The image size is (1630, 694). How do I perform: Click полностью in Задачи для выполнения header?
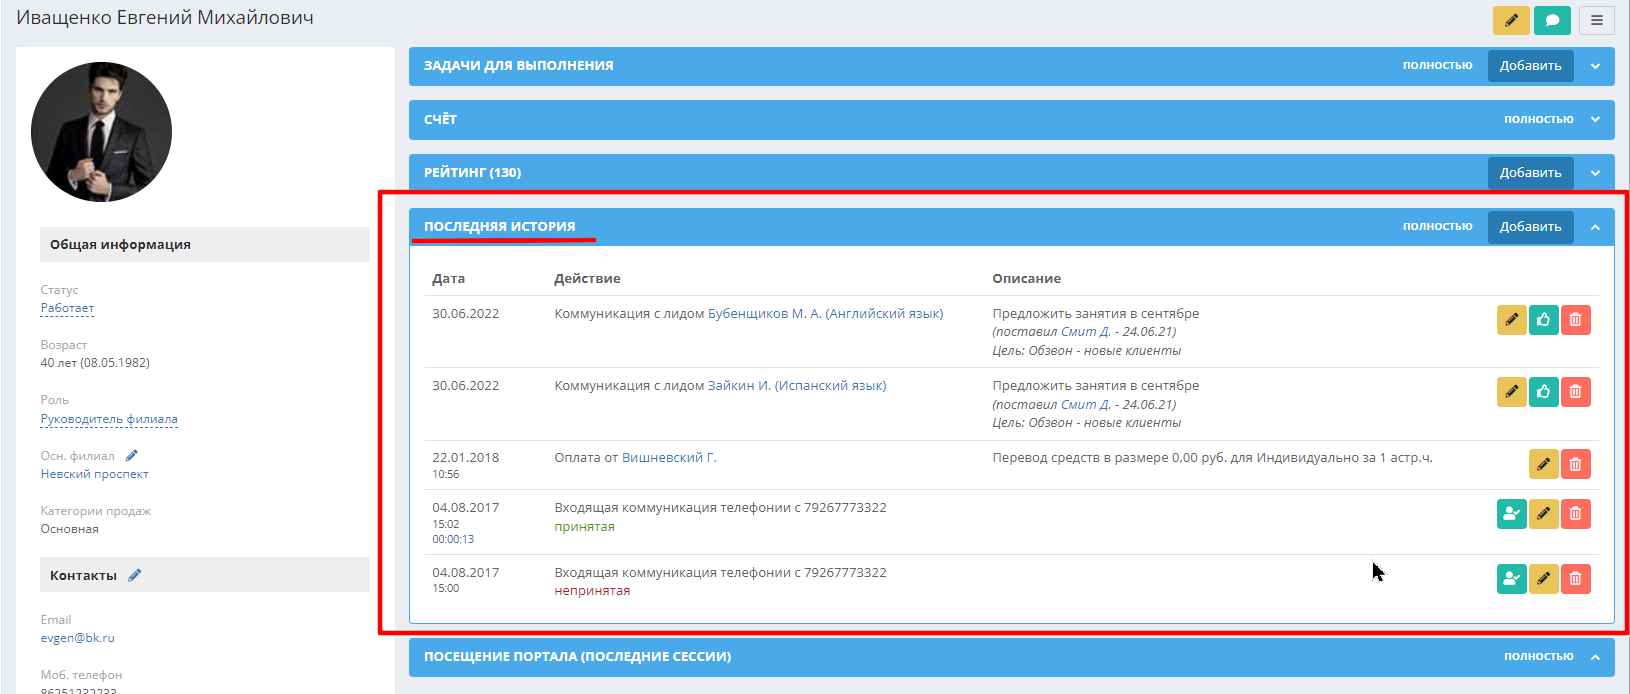[x=1437, y=65]
